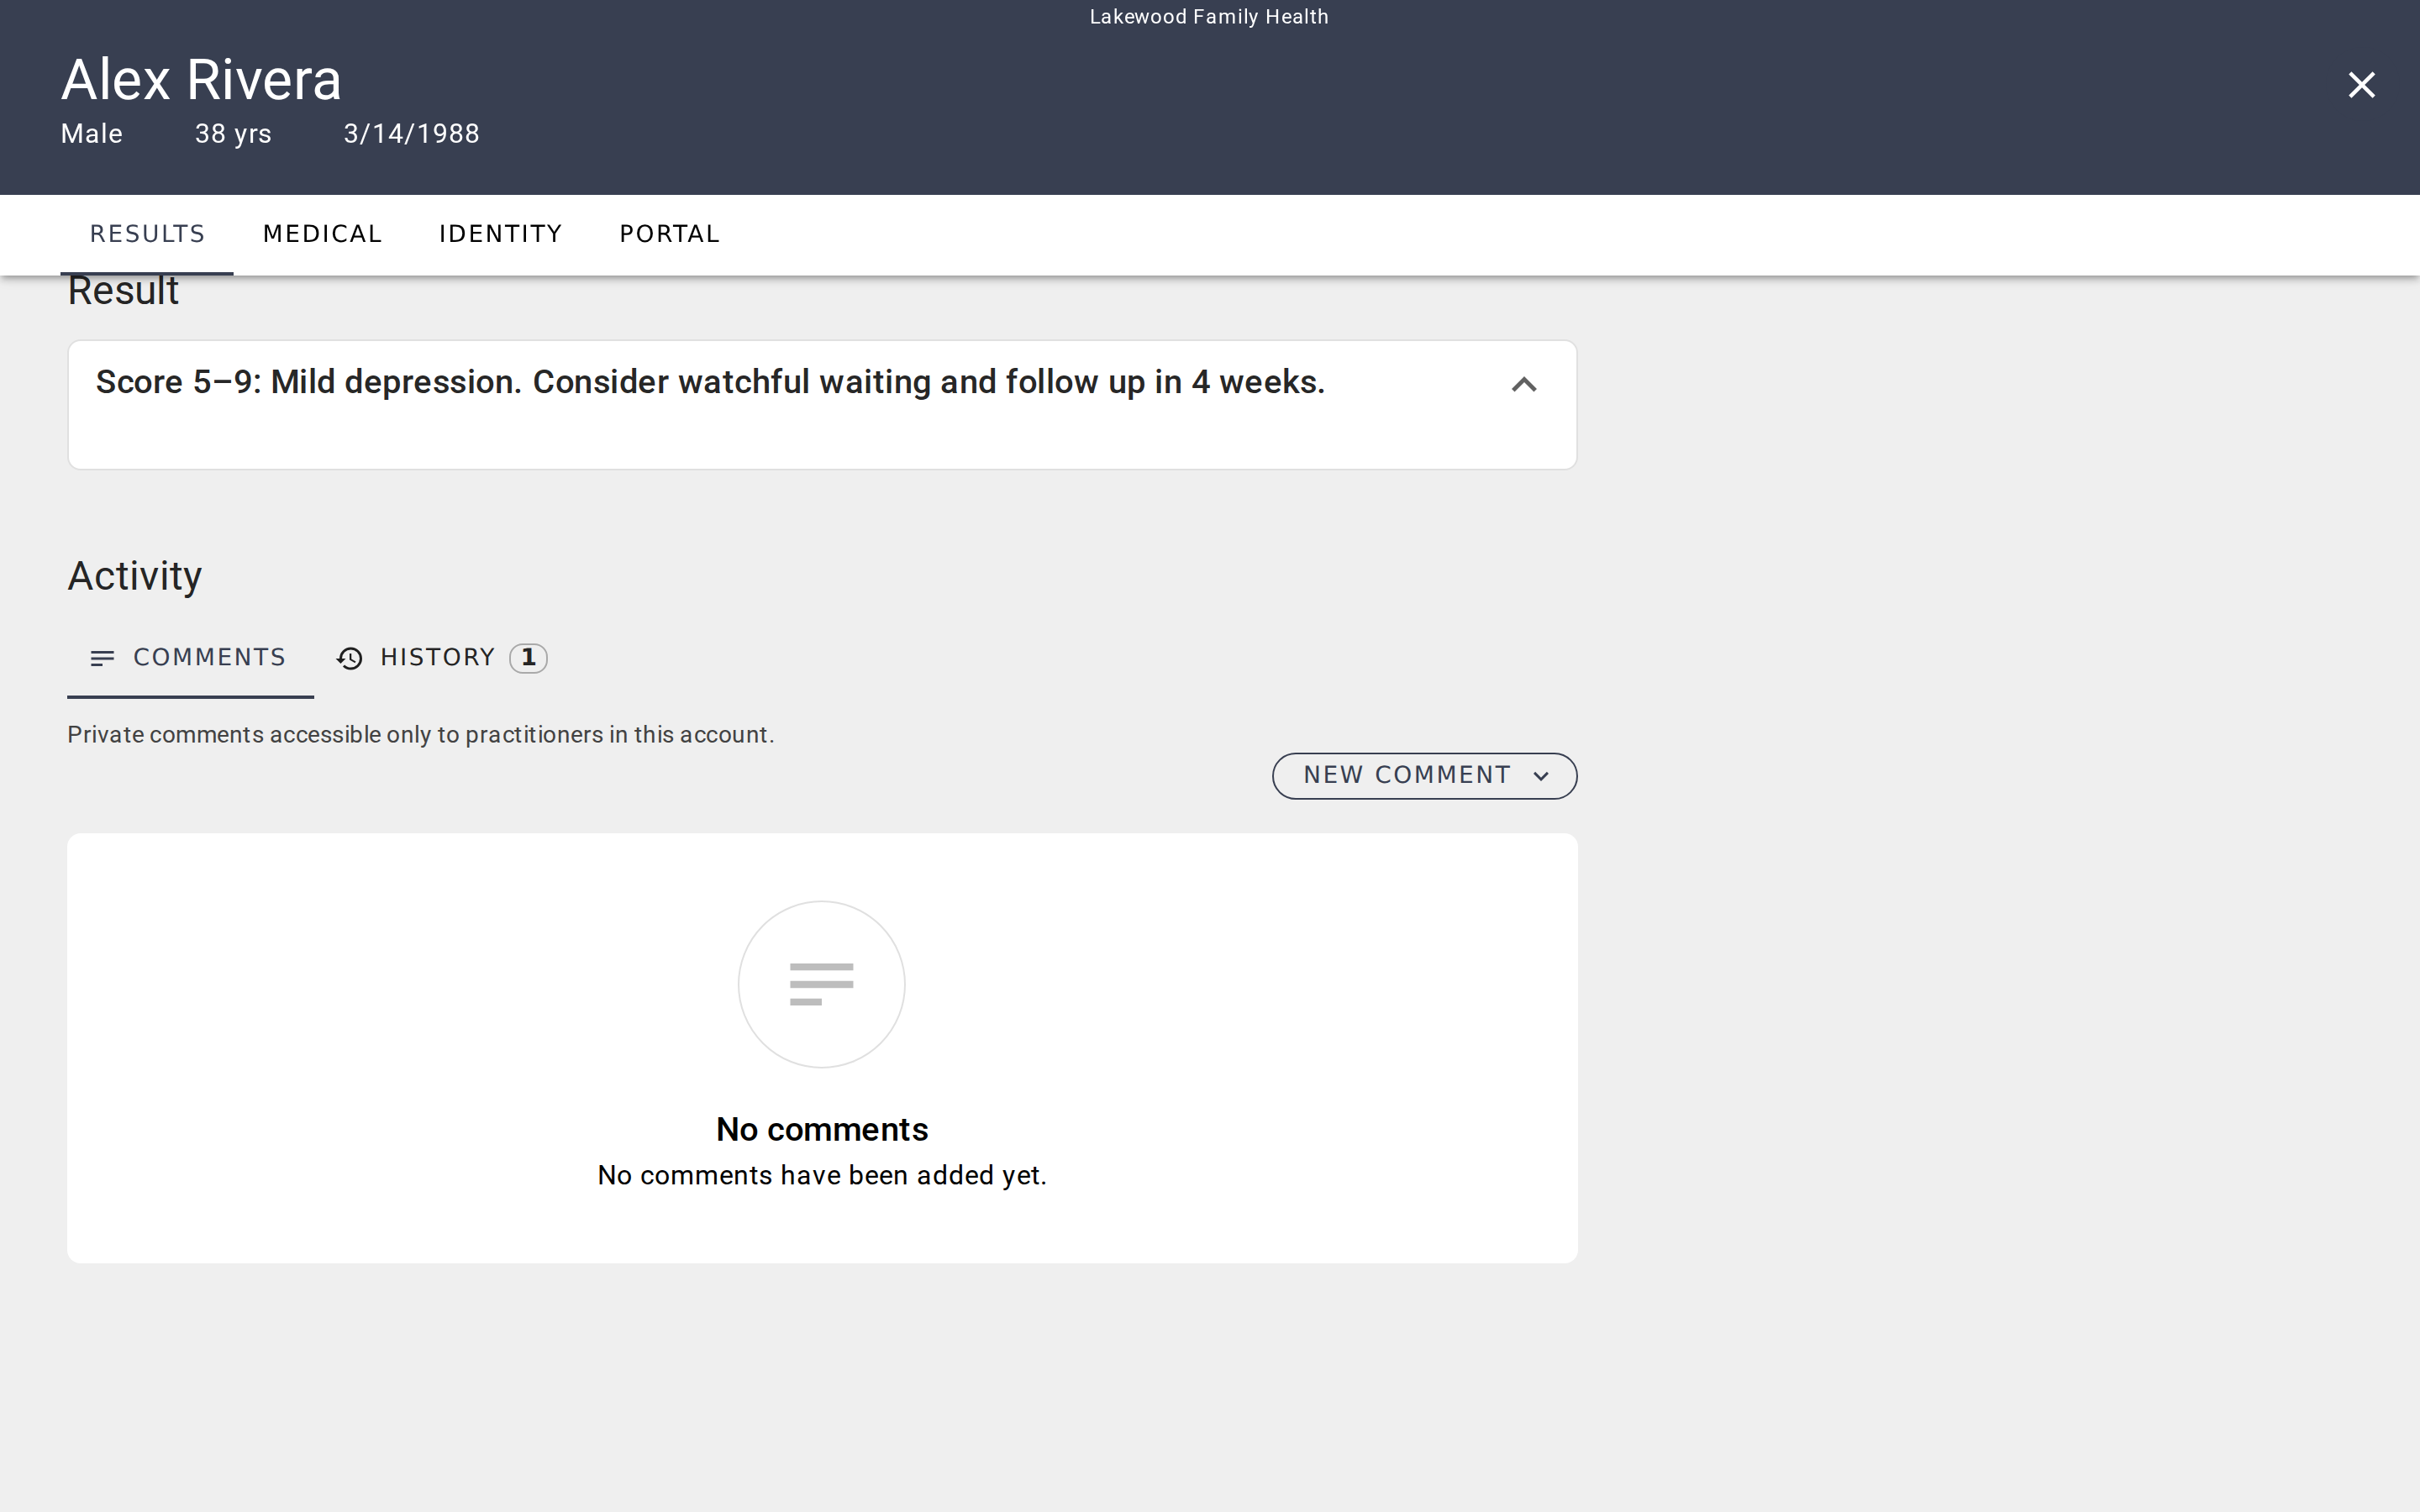
Task: Select the COMMENTS activity tab
Action: pos(190,657)
